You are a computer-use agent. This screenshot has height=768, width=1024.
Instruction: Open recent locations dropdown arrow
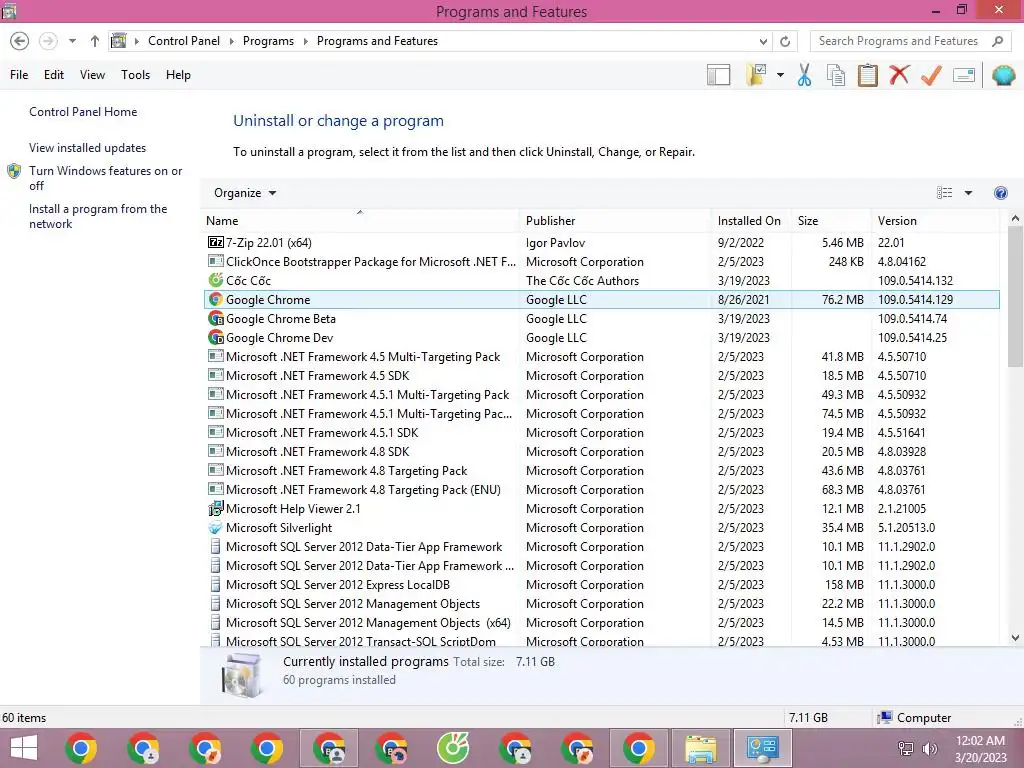[x=72, y=41]
